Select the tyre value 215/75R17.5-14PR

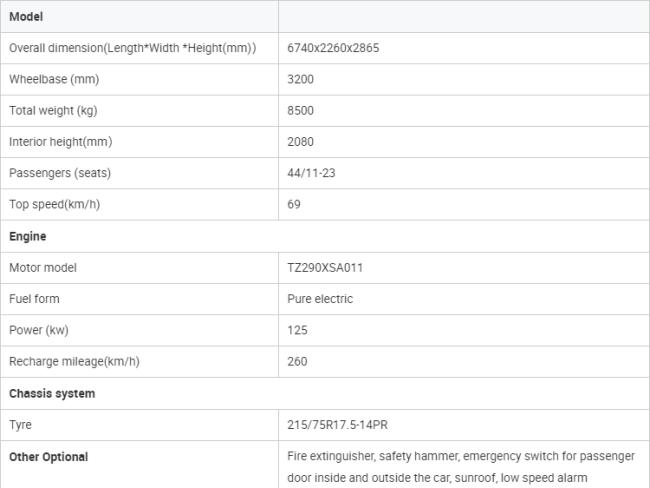point(337,424)
